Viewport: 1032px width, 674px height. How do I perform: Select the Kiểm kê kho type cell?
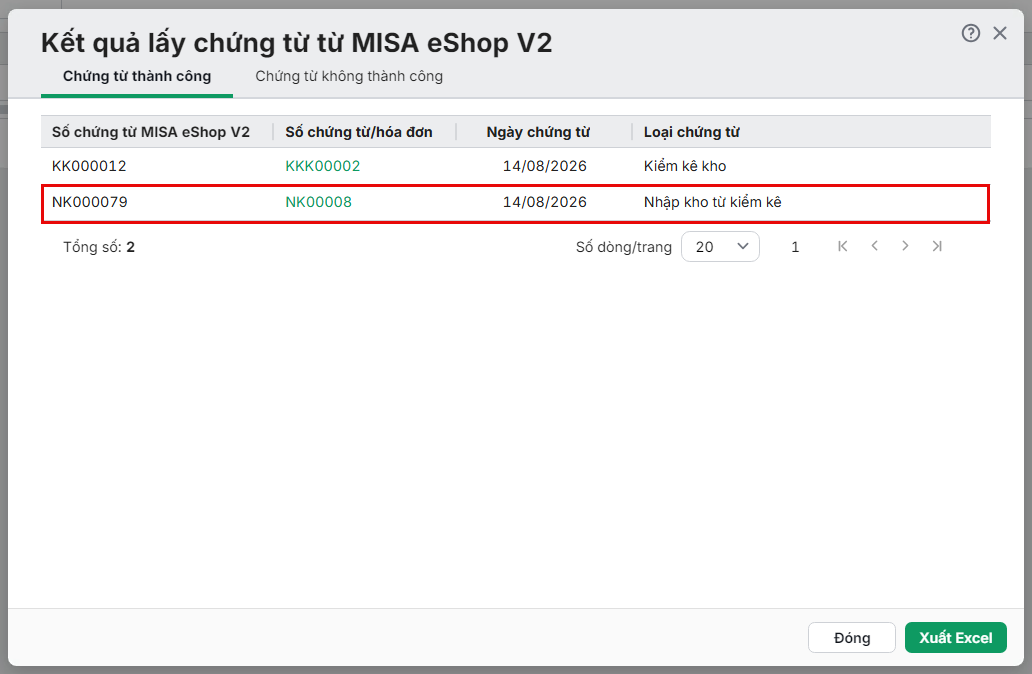coord(684,166)
